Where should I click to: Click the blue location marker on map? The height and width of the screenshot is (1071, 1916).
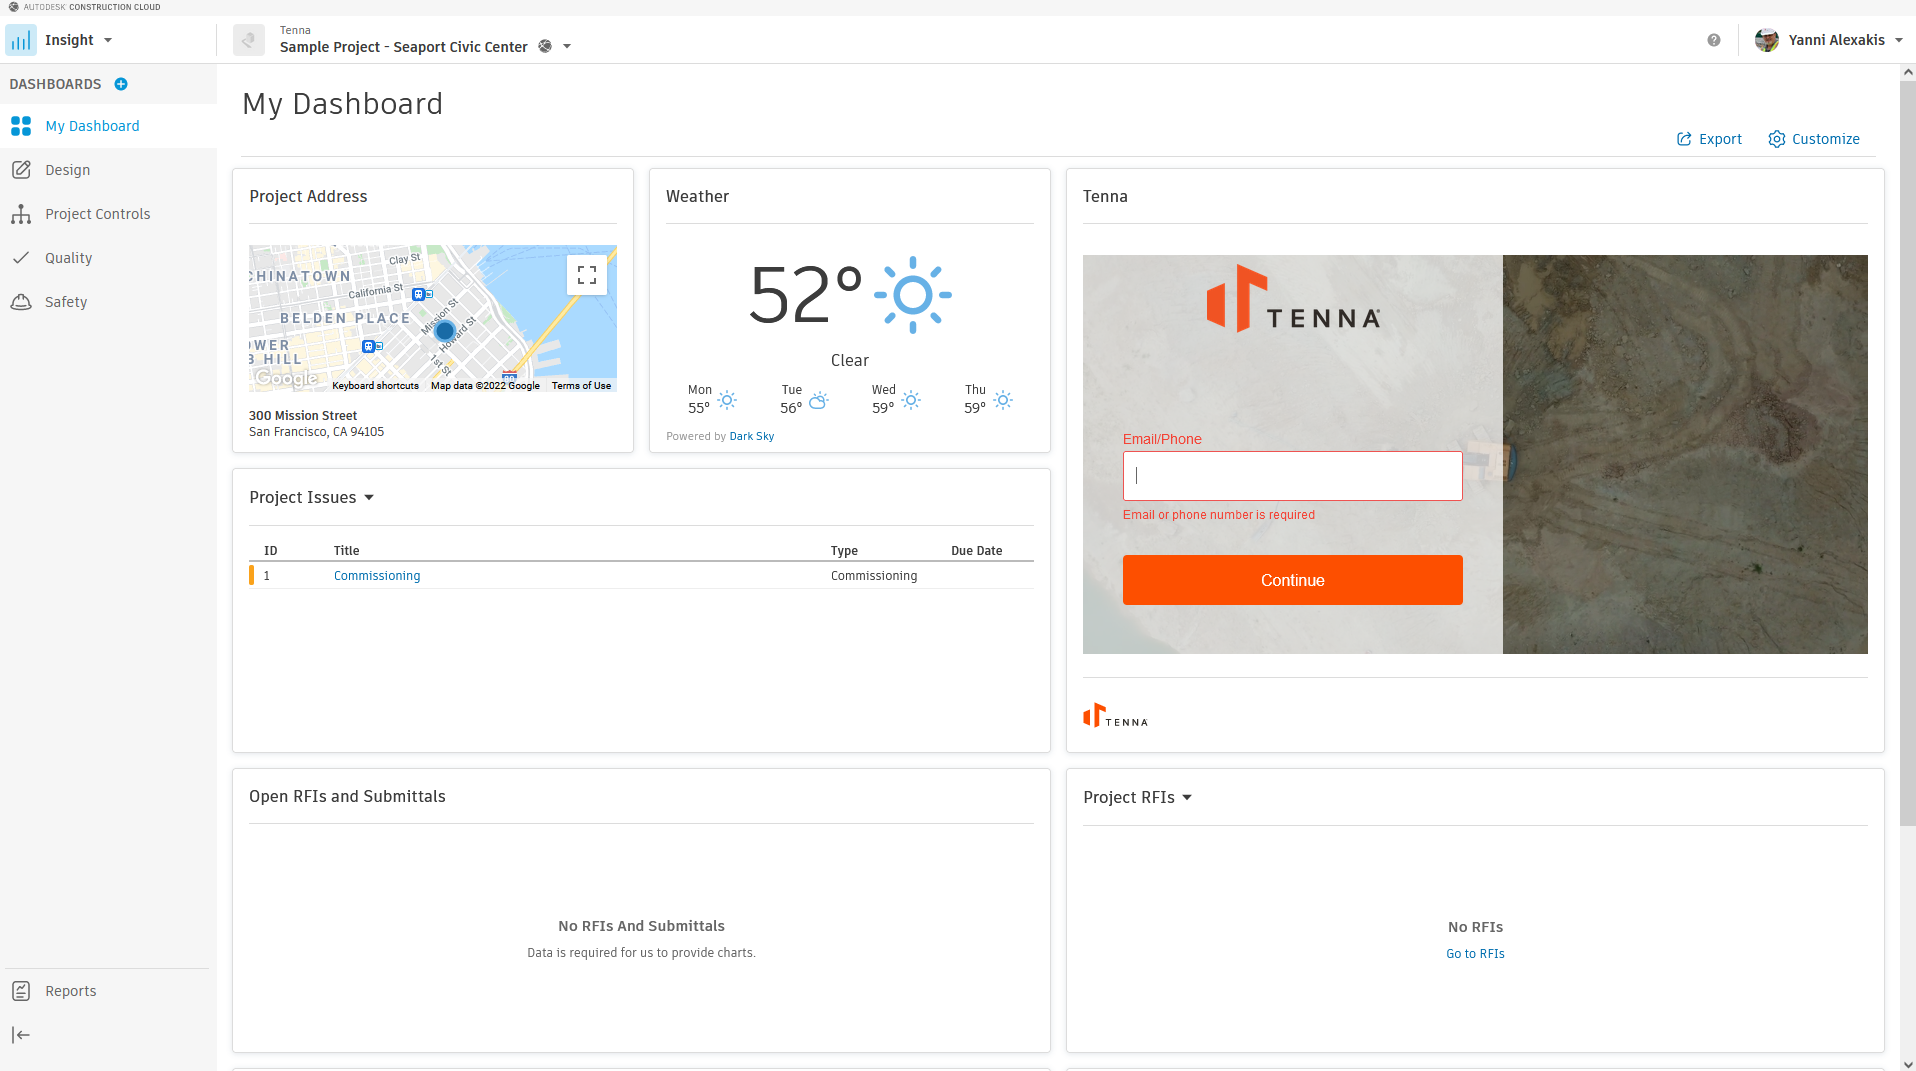(445, 330)
